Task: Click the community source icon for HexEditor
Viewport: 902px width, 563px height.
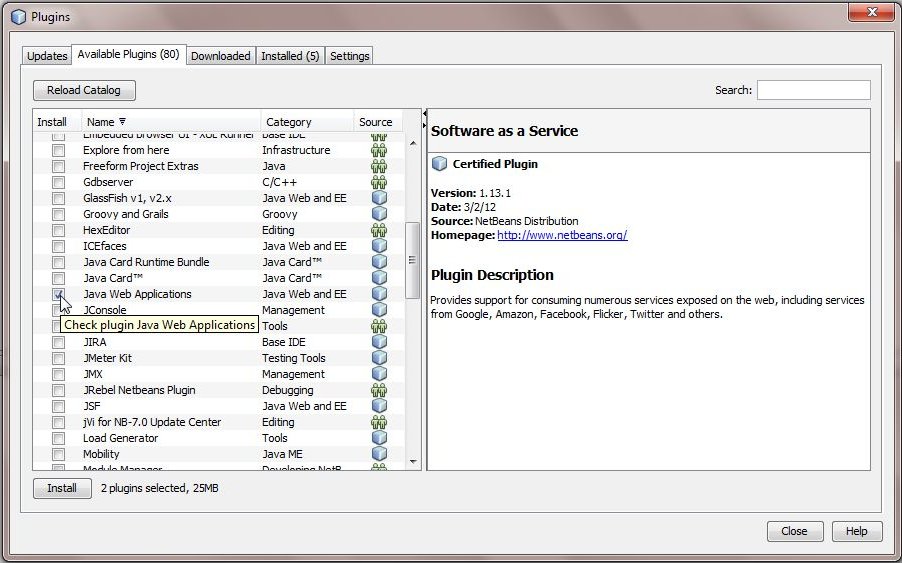Action: pyautogui.click(x=379, y=230)
